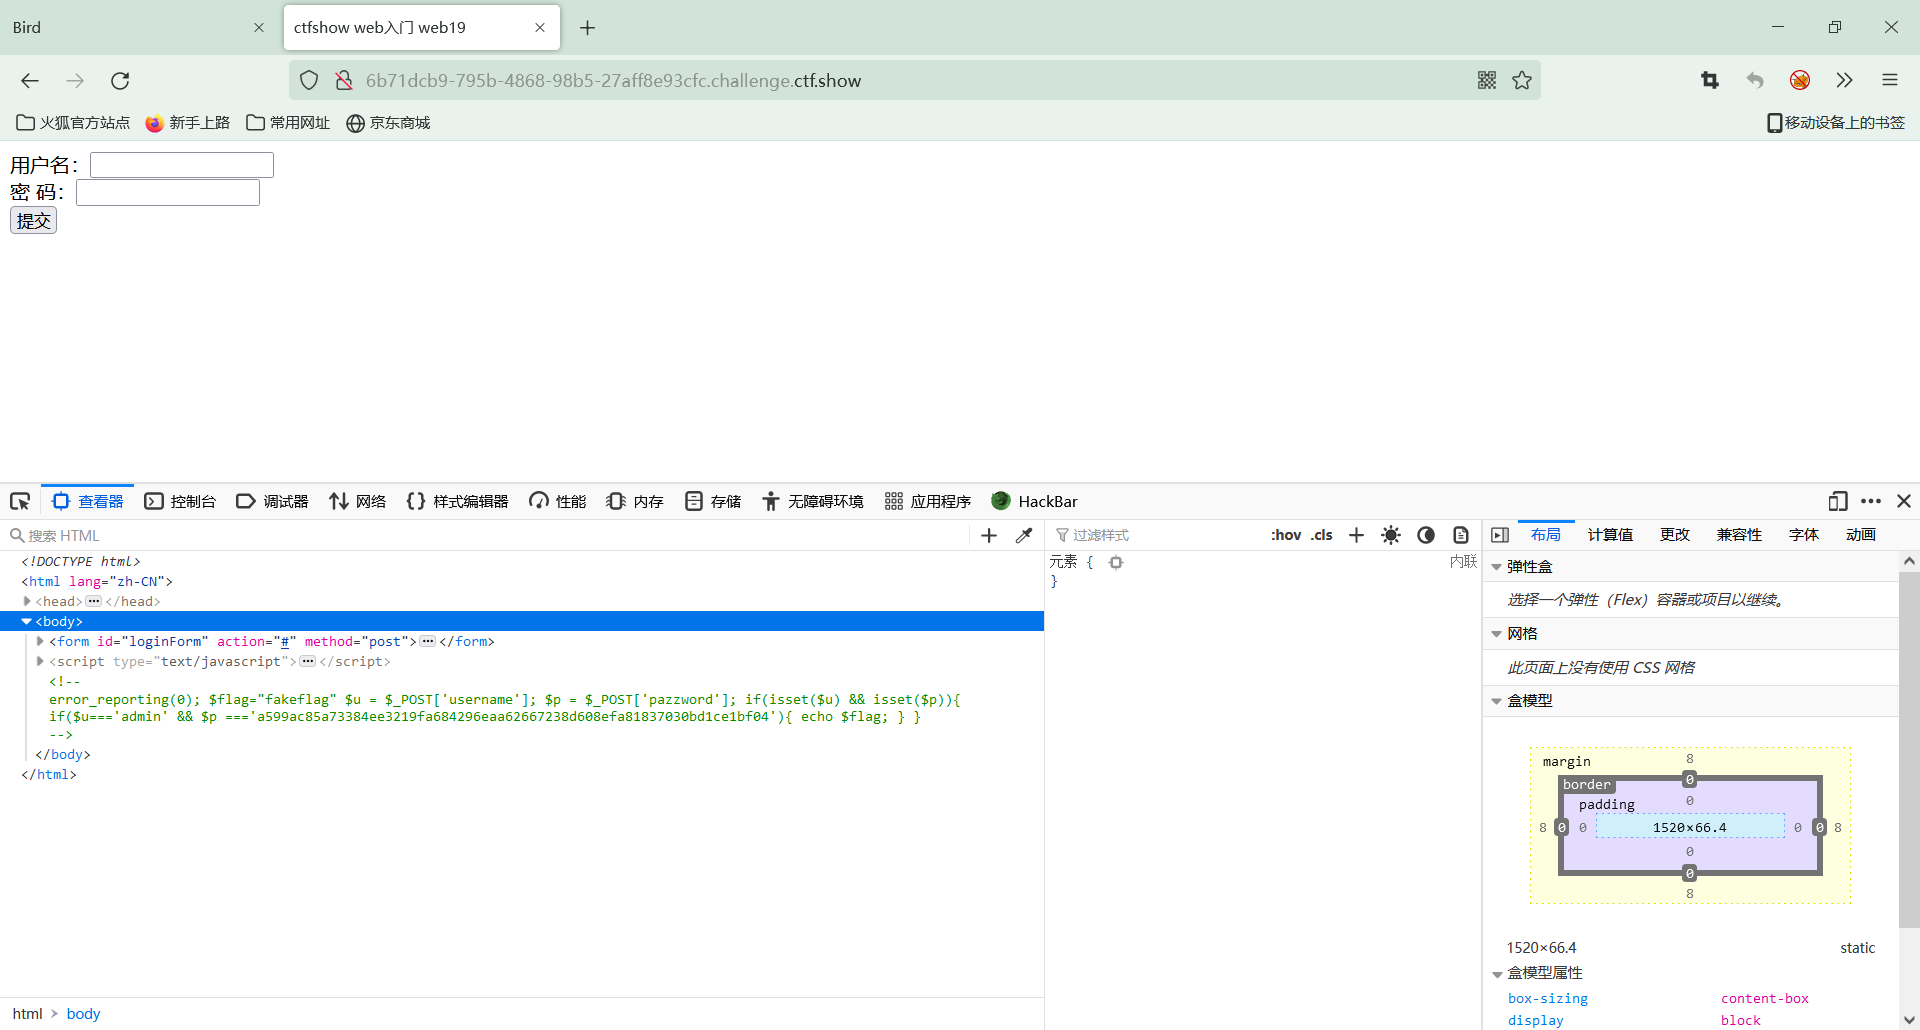This screenshot has height=1030, width=1920.
Task: Click the tracking protection shield icon
Action: [309, 81]
